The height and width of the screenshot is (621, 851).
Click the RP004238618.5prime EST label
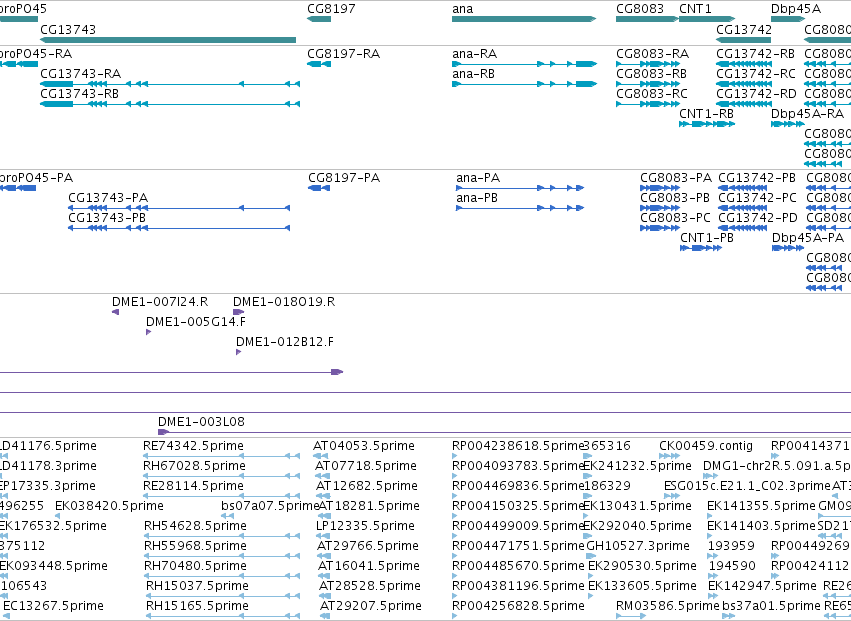point(518,446)
